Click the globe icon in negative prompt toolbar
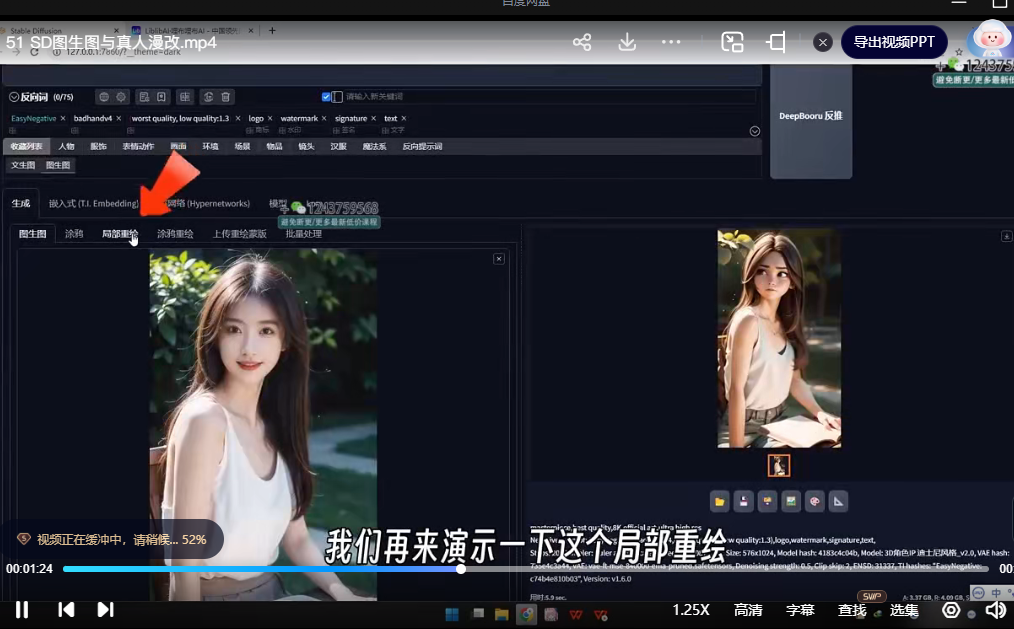This screenshot has width=1014, height=629. coord(103,97)
